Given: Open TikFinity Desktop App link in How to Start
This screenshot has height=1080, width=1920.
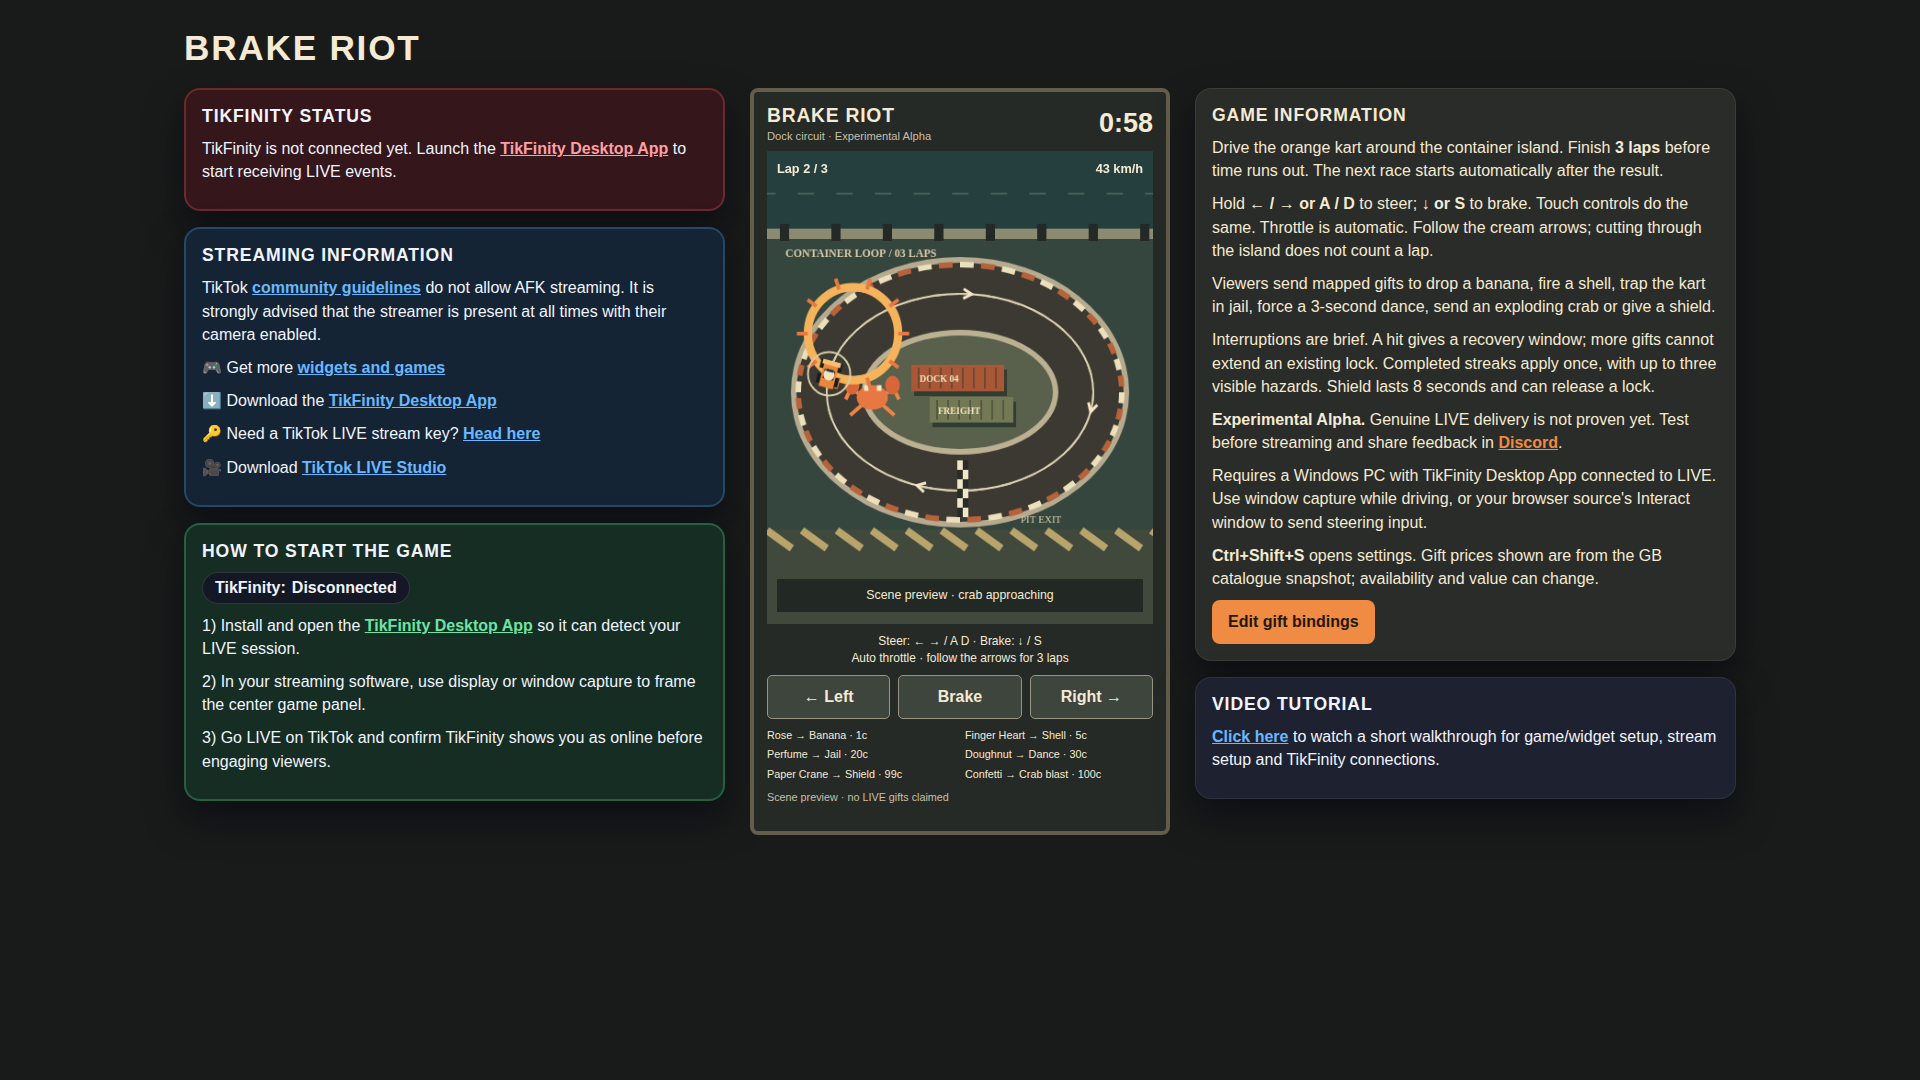Looking at the screenshot, I should click(x=448, y=625).
